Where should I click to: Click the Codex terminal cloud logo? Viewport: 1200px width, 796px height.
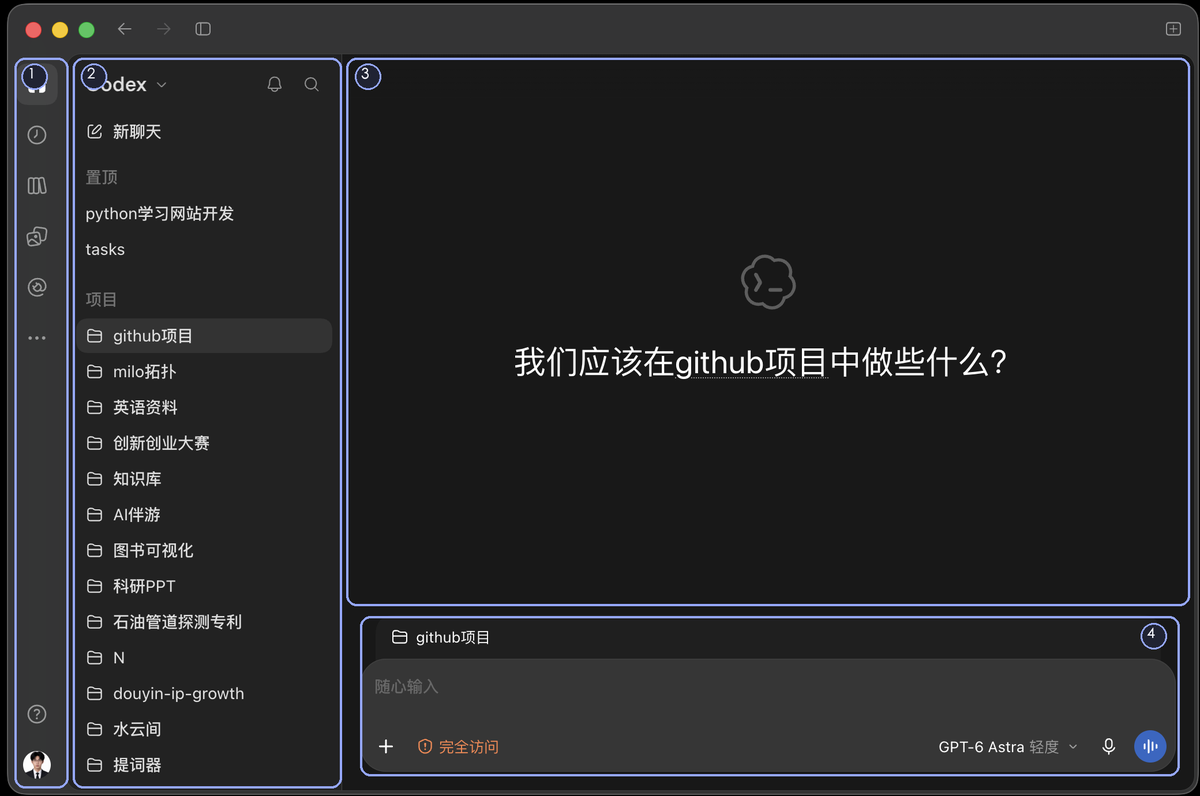pos(768,282)
